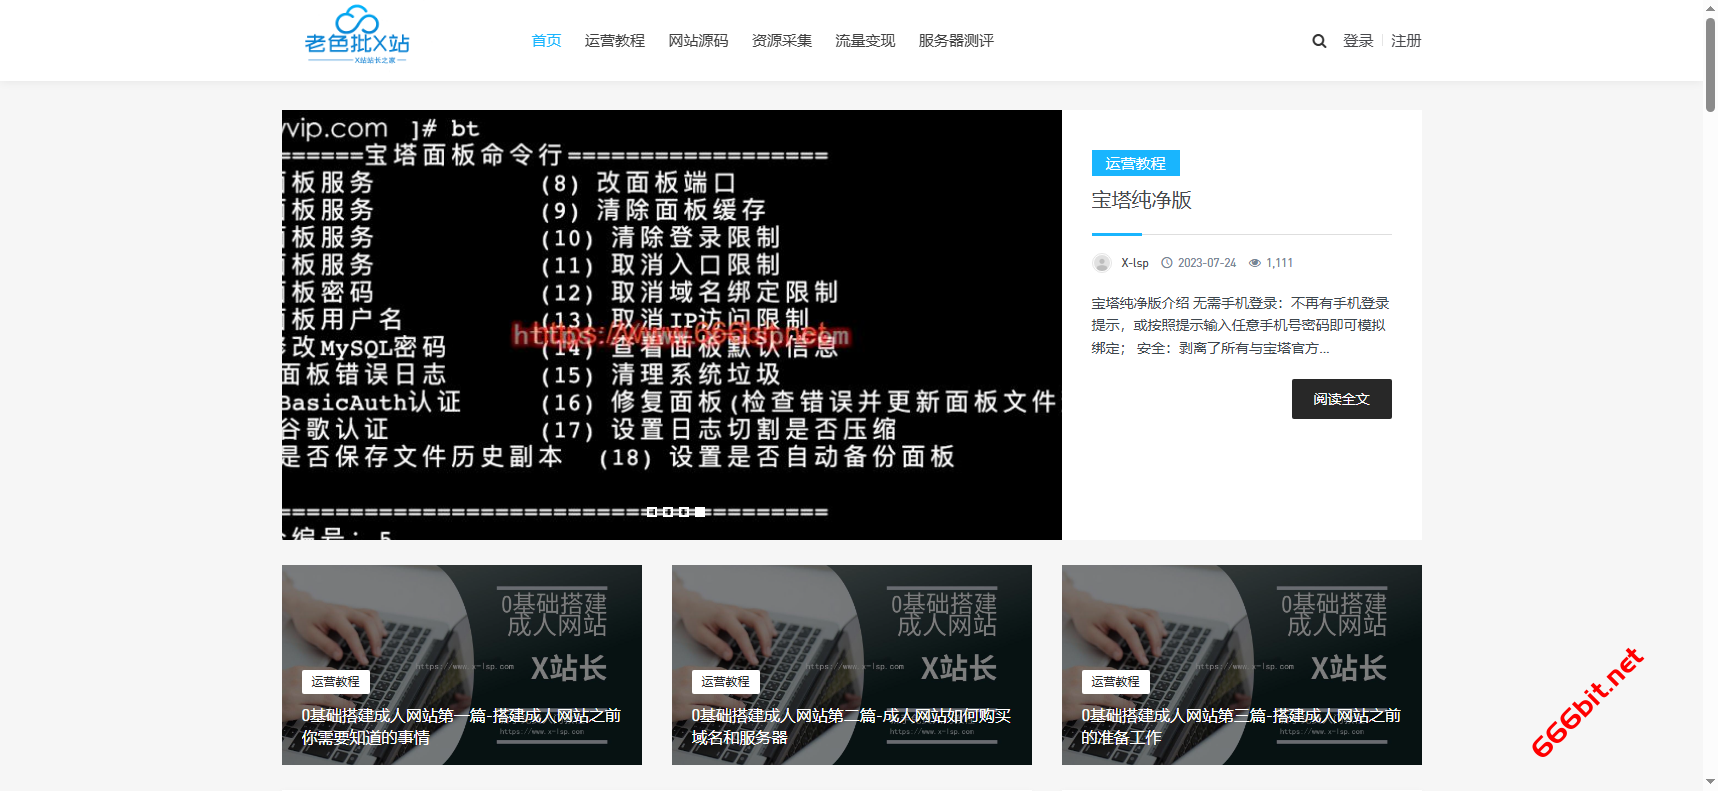Click the clock icon beside 2023-07-24
This screenshot has width=1718, height=791.
(x=1166, y=263)
